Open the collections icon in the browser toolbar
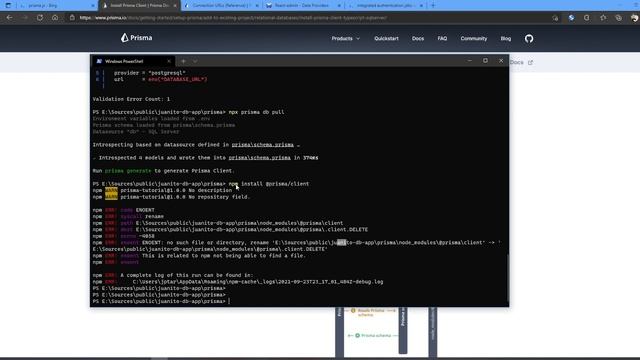The width and height of the screenshot is (640, 360). tap(618, 18)
